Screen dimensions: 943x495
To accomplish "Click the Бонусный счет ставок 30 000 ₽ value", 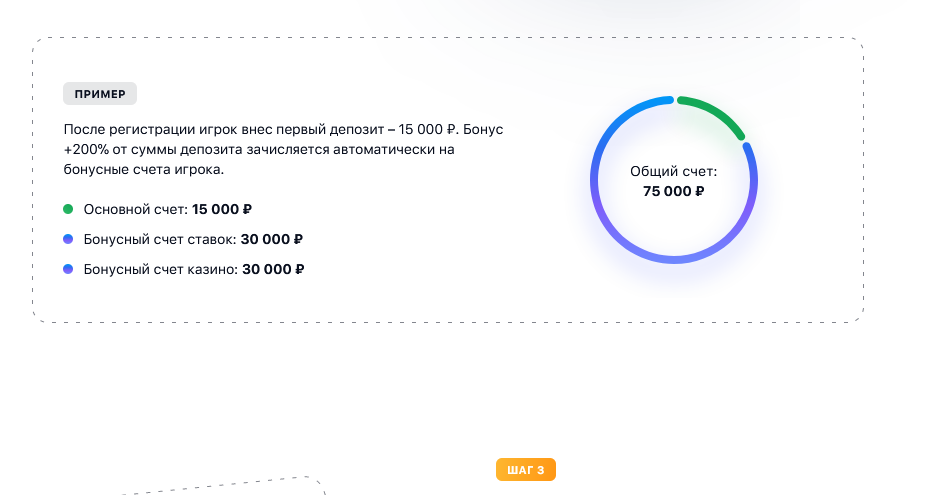I will tap(272, 239).
